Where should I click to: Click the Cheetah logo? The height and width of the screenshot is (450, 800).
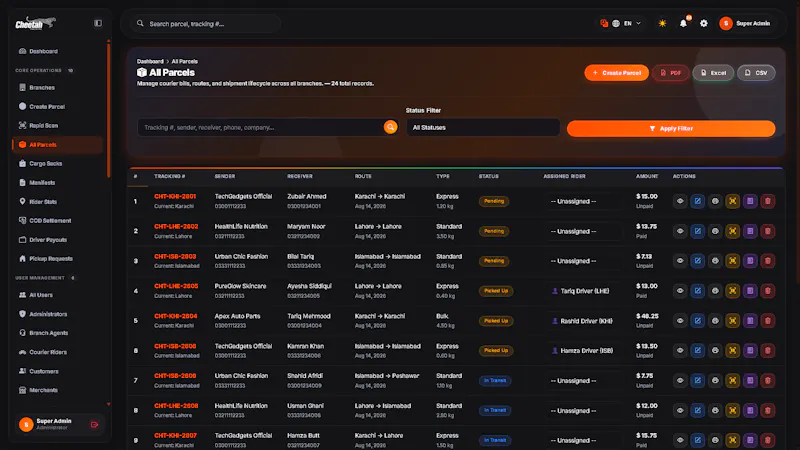[35, 23]
